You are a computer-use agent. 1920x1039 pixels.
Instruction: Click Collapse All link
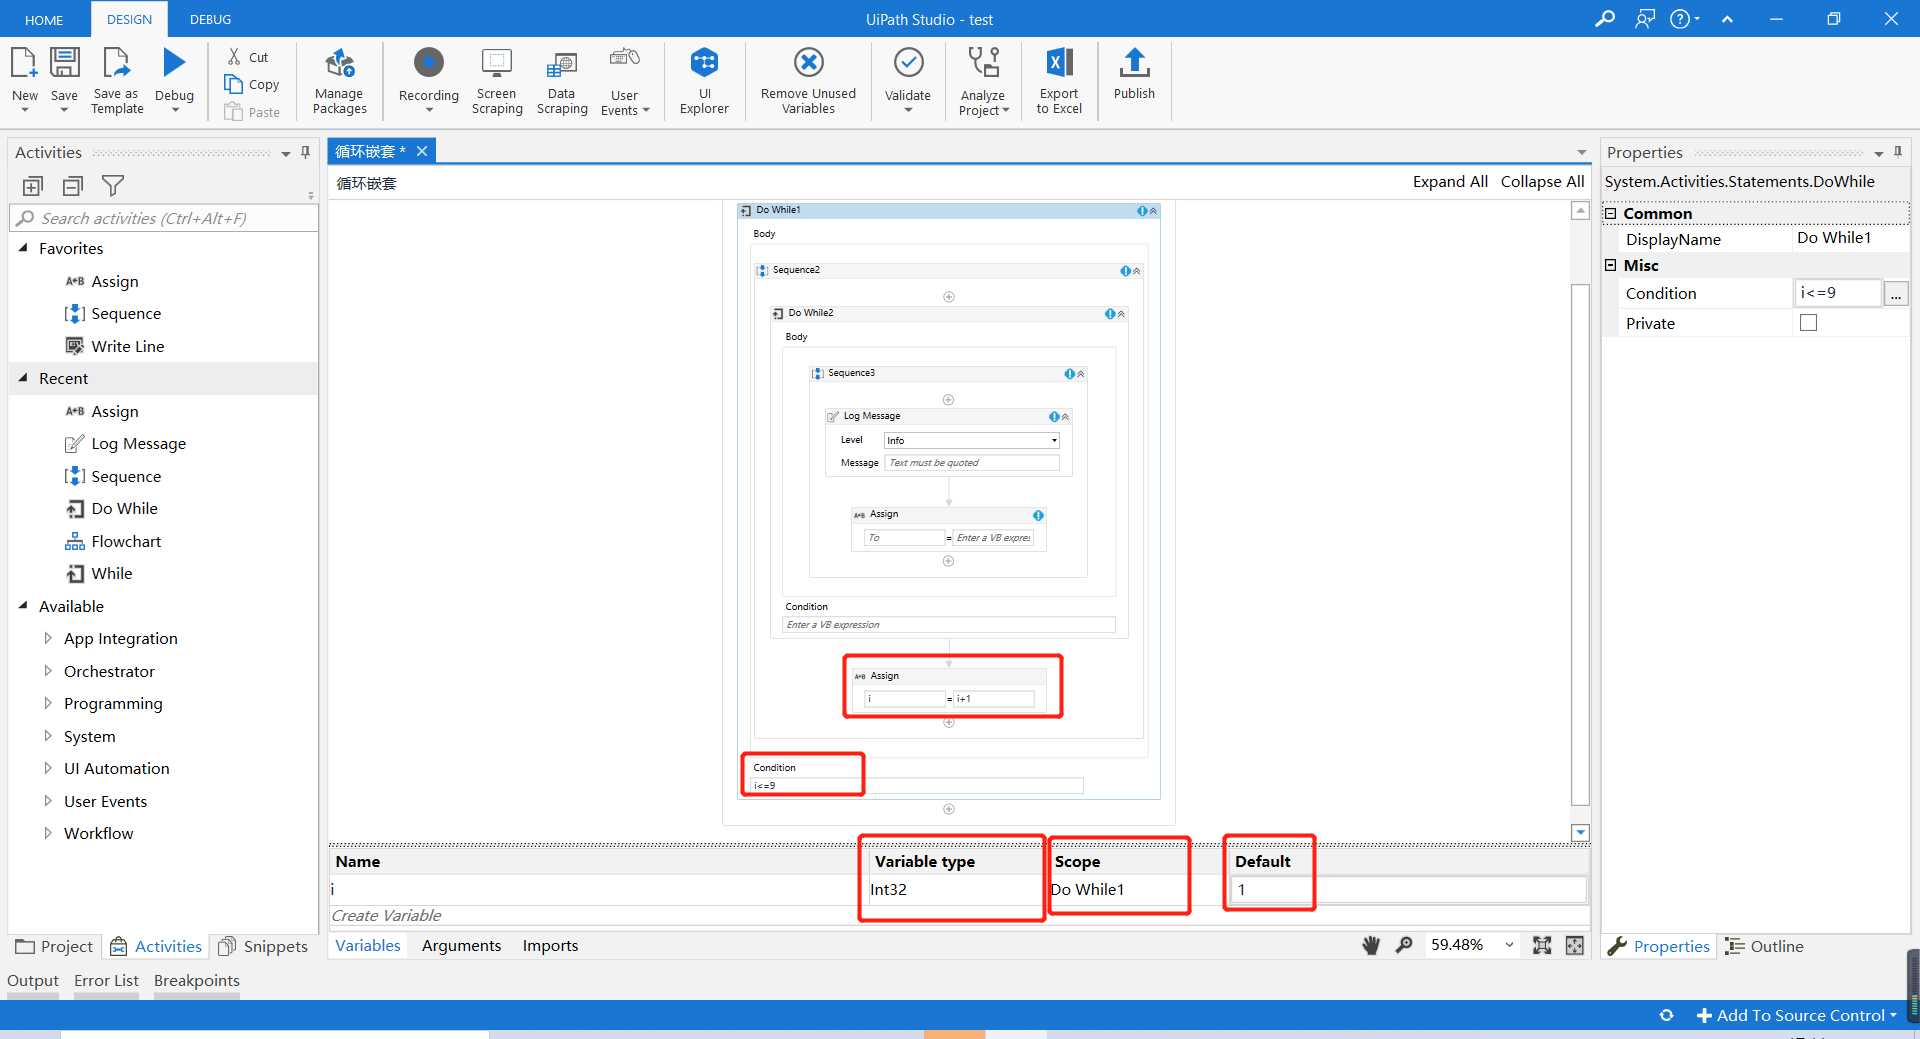pos(1542,181)
